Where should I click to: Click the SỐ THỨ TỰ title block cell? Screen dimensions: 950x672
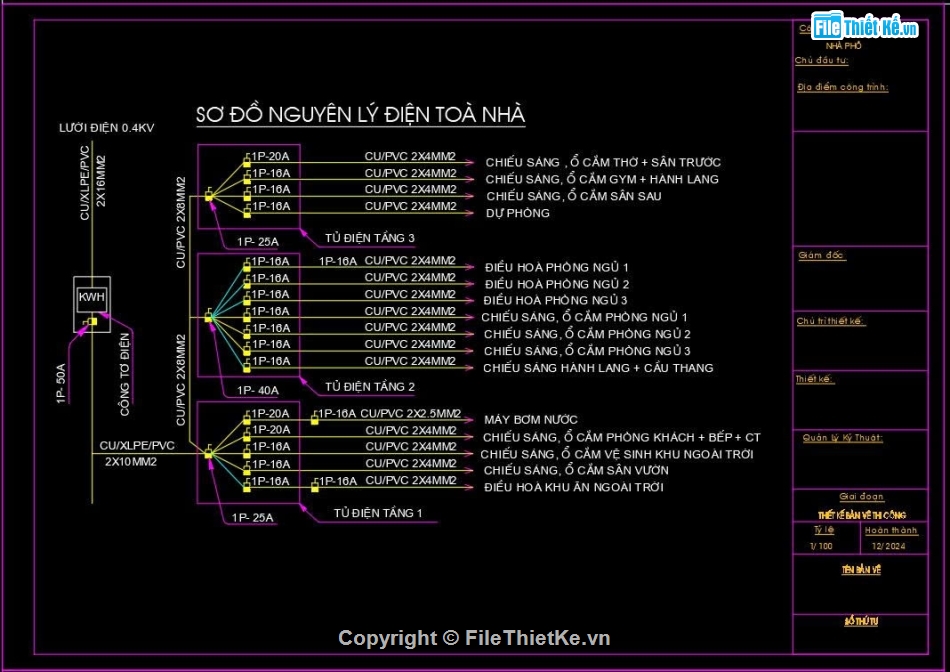pyautogui.click(x=861, y=621)
